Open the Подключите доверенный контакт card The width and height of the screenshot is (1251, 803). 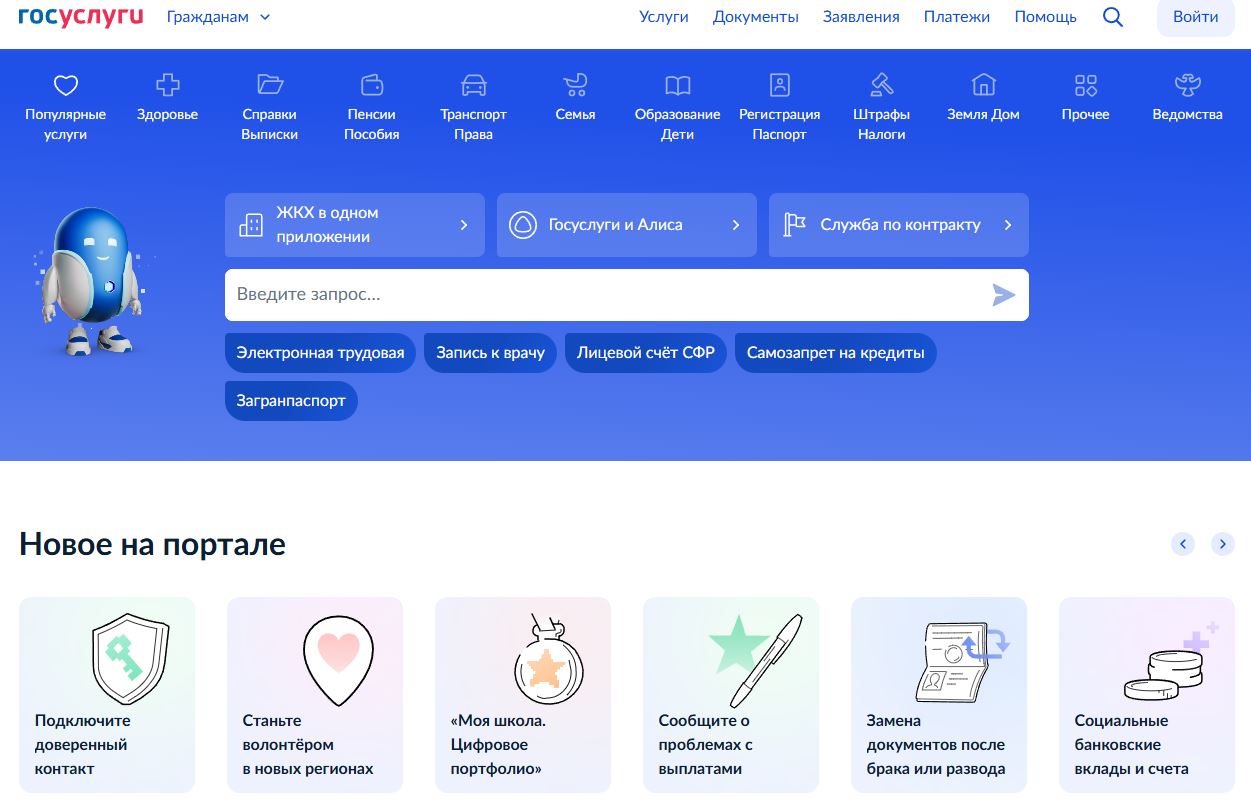tap(107, 694)
